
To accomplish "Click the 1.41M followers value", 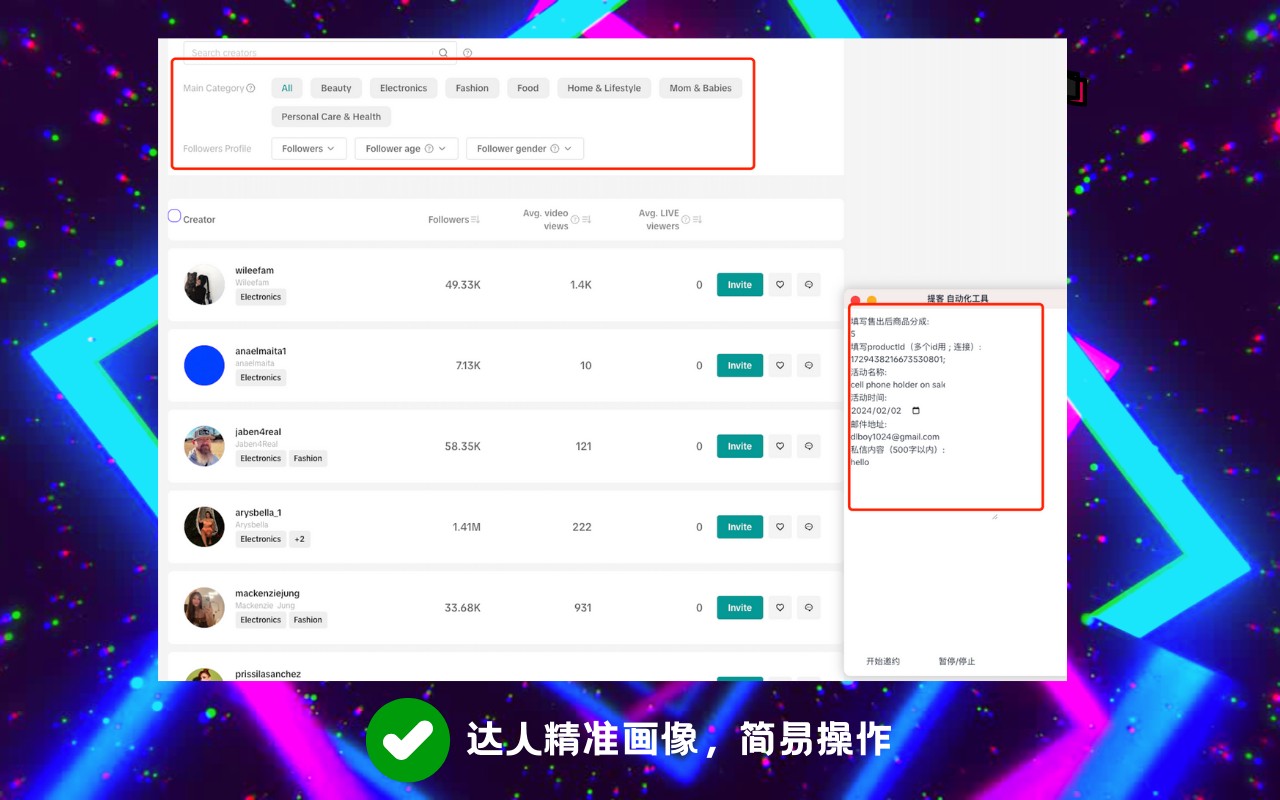I will 466,527.
